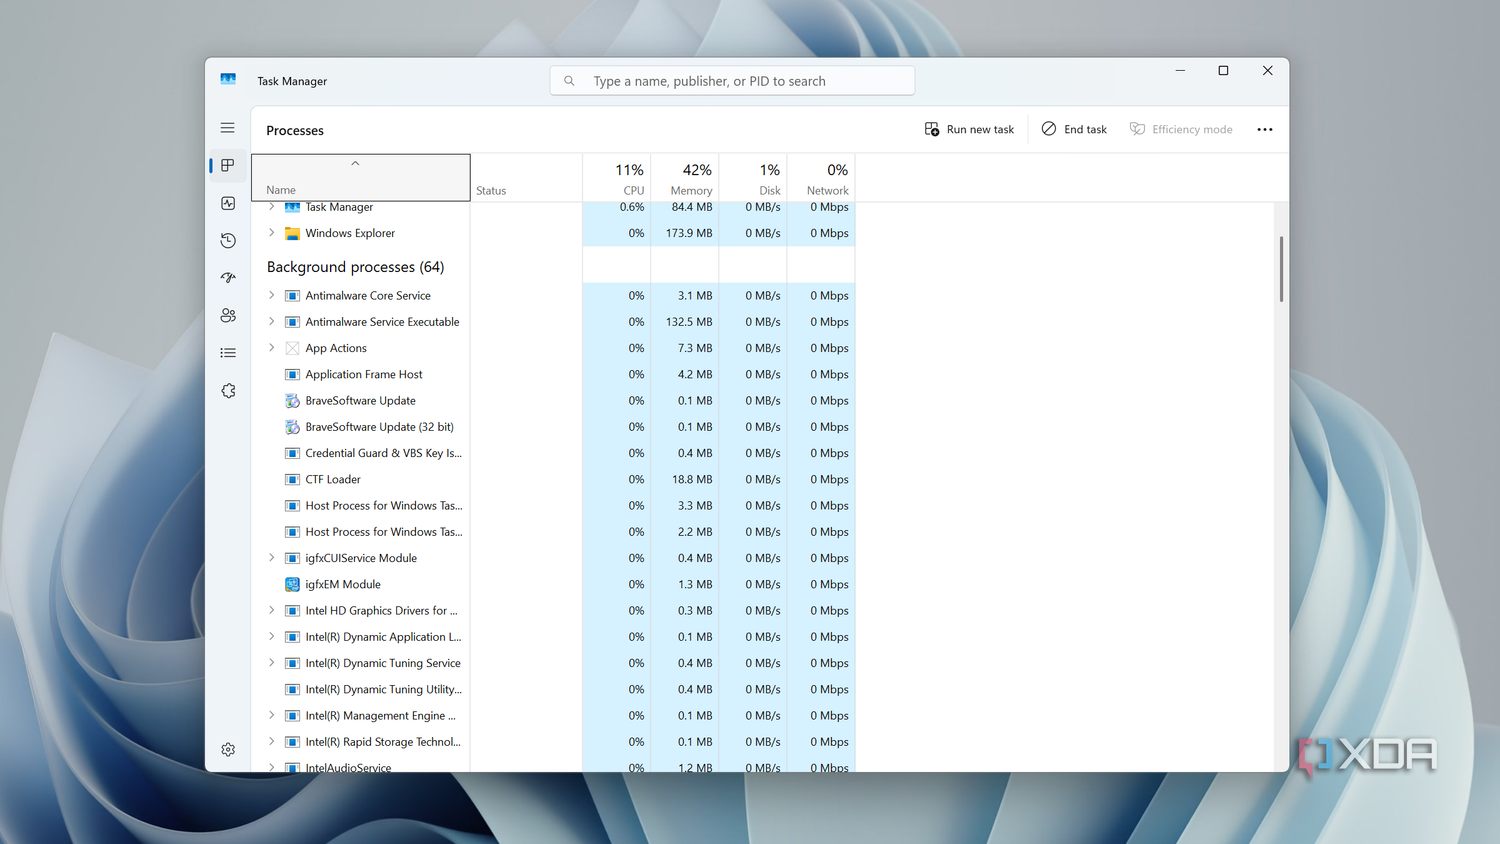Open Task Manager settings gear
The width and height of the screenshot is (1500, 844).
228,750
